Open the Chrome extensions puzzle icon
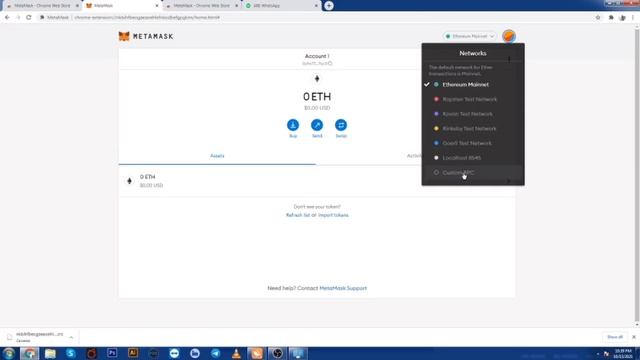 pos(611,18)
